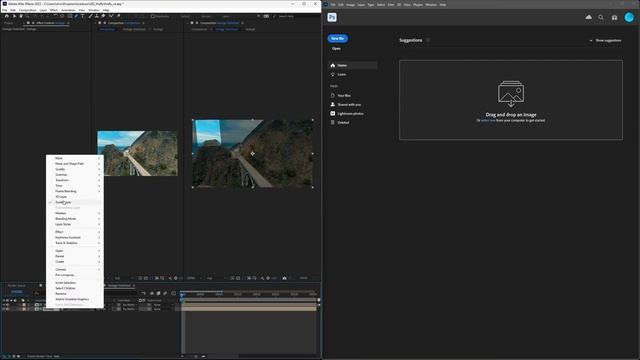Open the Photoshop Plugins menu
Screen dimensions: 640x360
[x=418, y=5]
